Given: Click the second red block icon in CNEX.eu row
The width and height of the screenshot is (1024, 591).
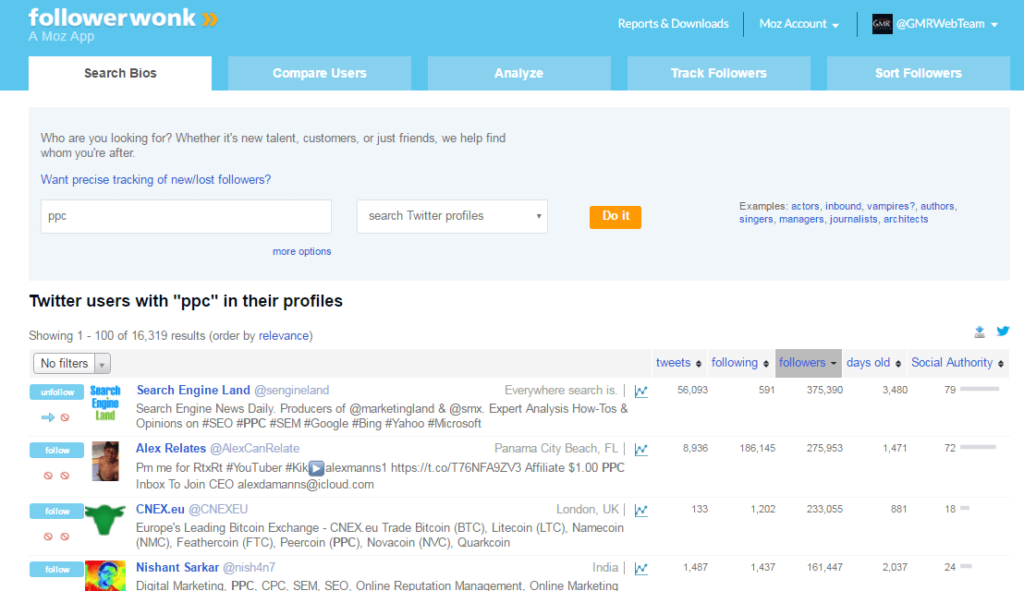Looking at the screenshot, I should (x=65, y=536).
